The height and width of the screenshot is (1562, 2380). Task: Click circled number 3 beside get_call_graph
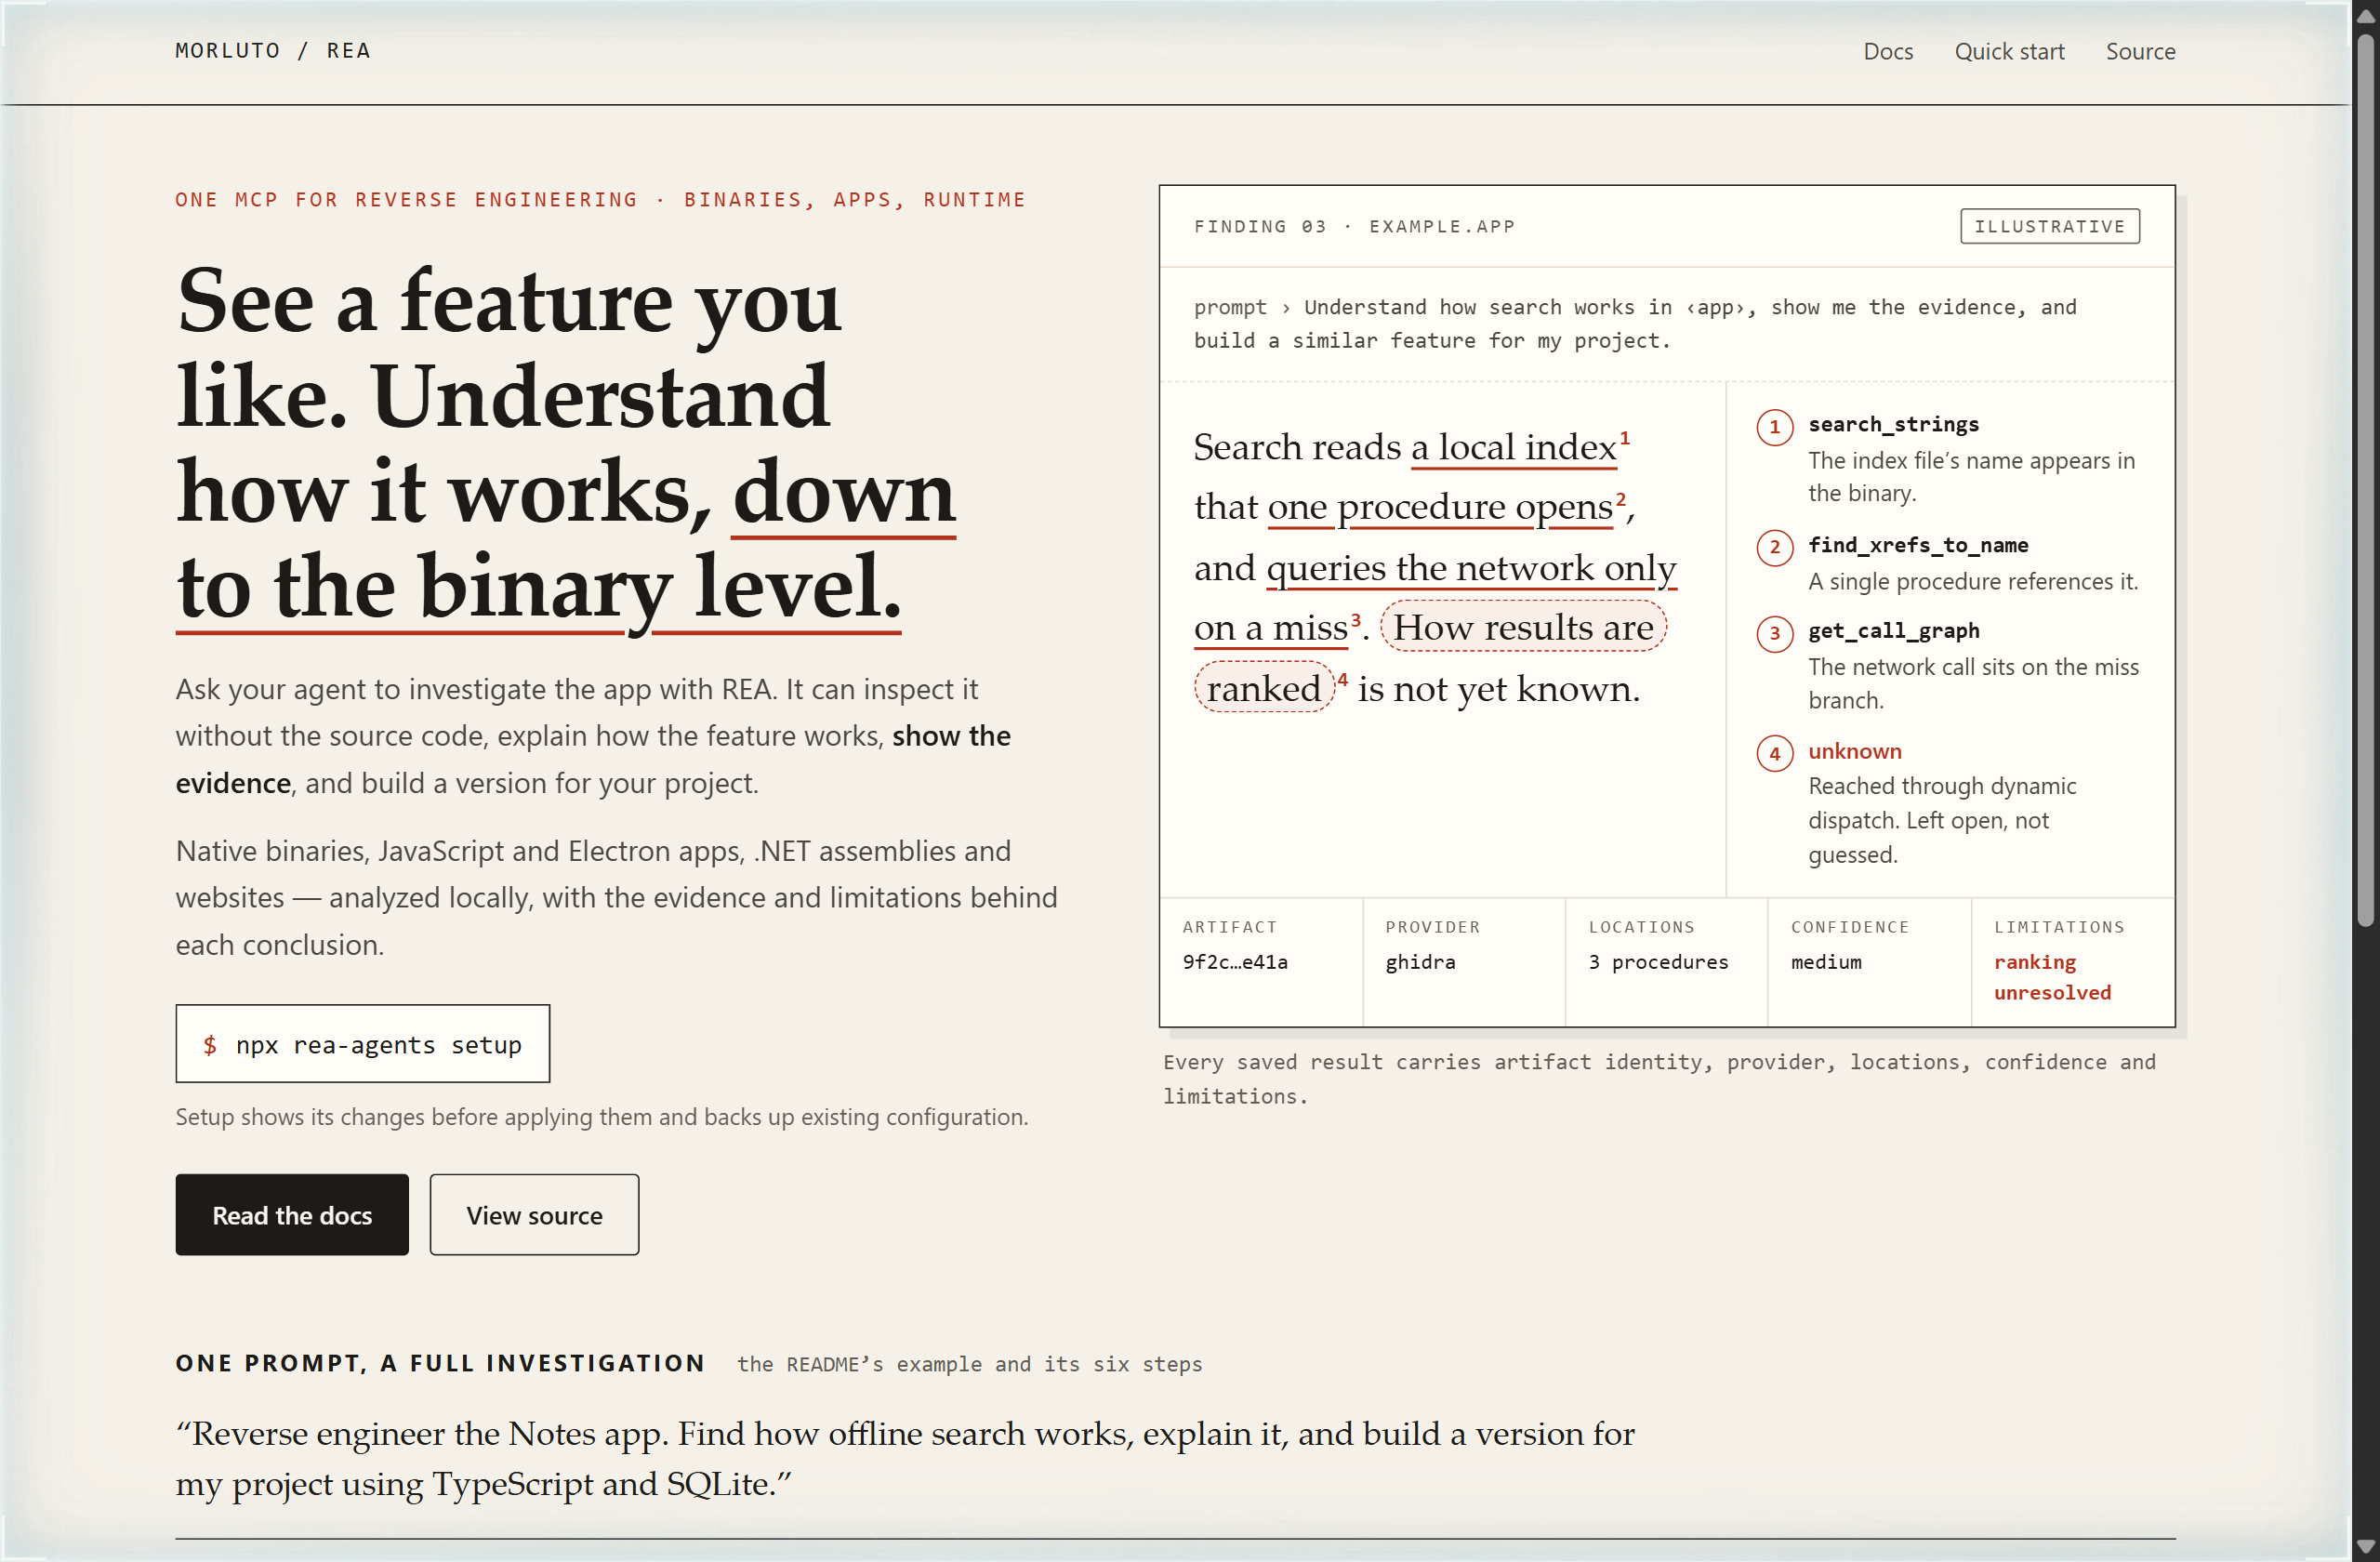[1774, 633]
